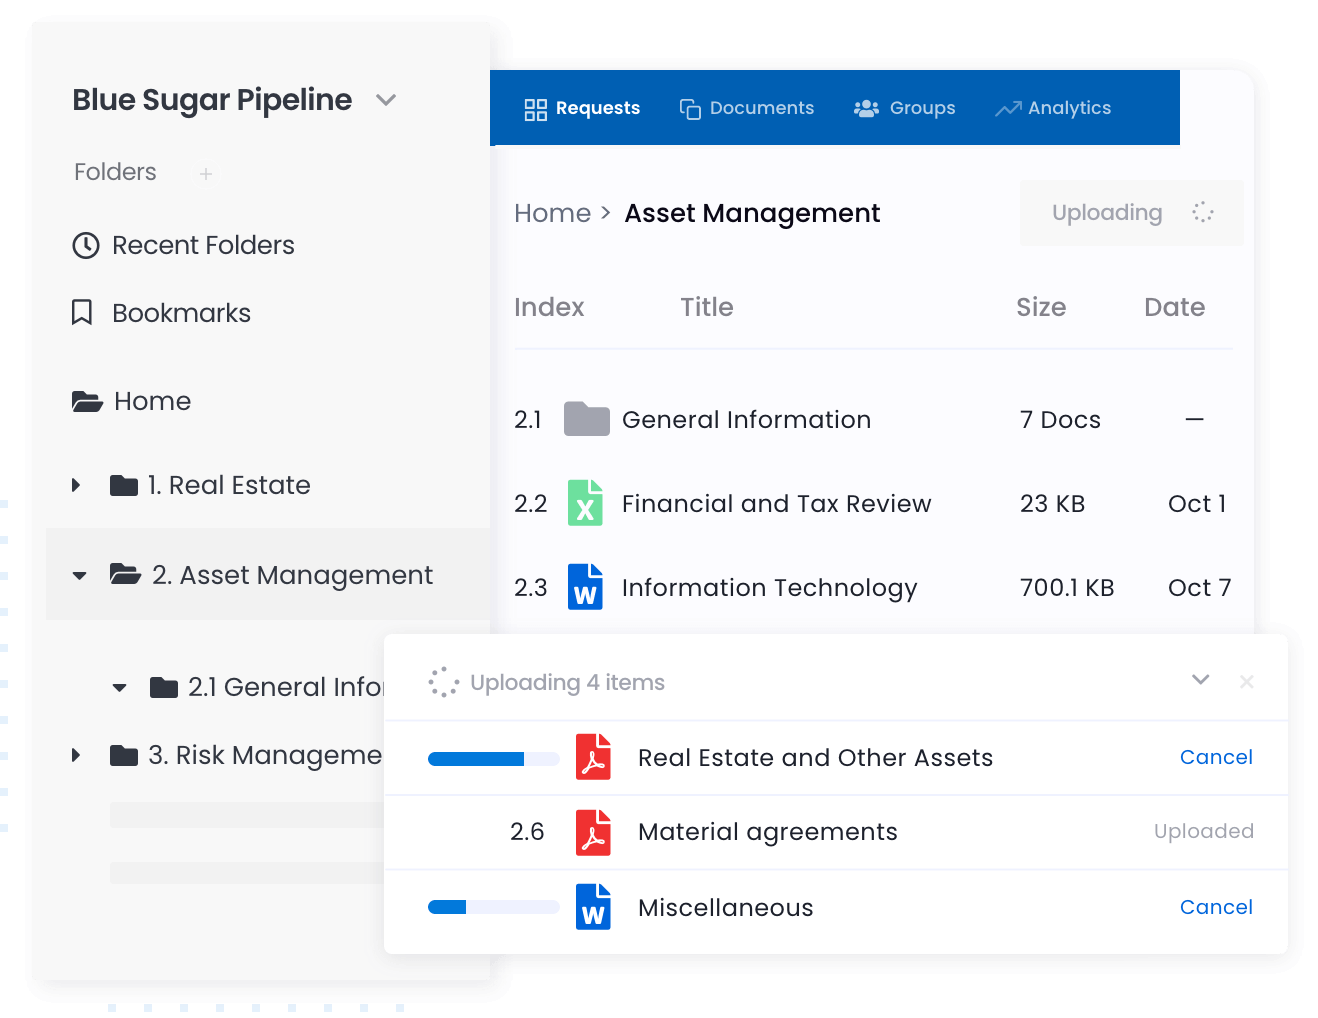Open the Analytics tab
The image size is (1318, 1018).
tap(1053, 108)
